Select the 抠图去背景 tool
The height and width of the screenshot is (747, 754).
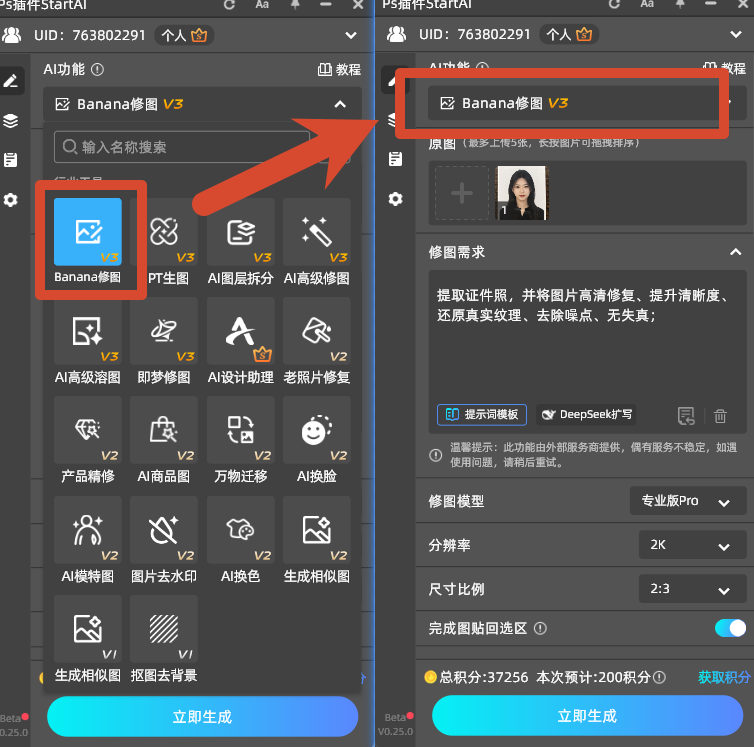point(164,629)
